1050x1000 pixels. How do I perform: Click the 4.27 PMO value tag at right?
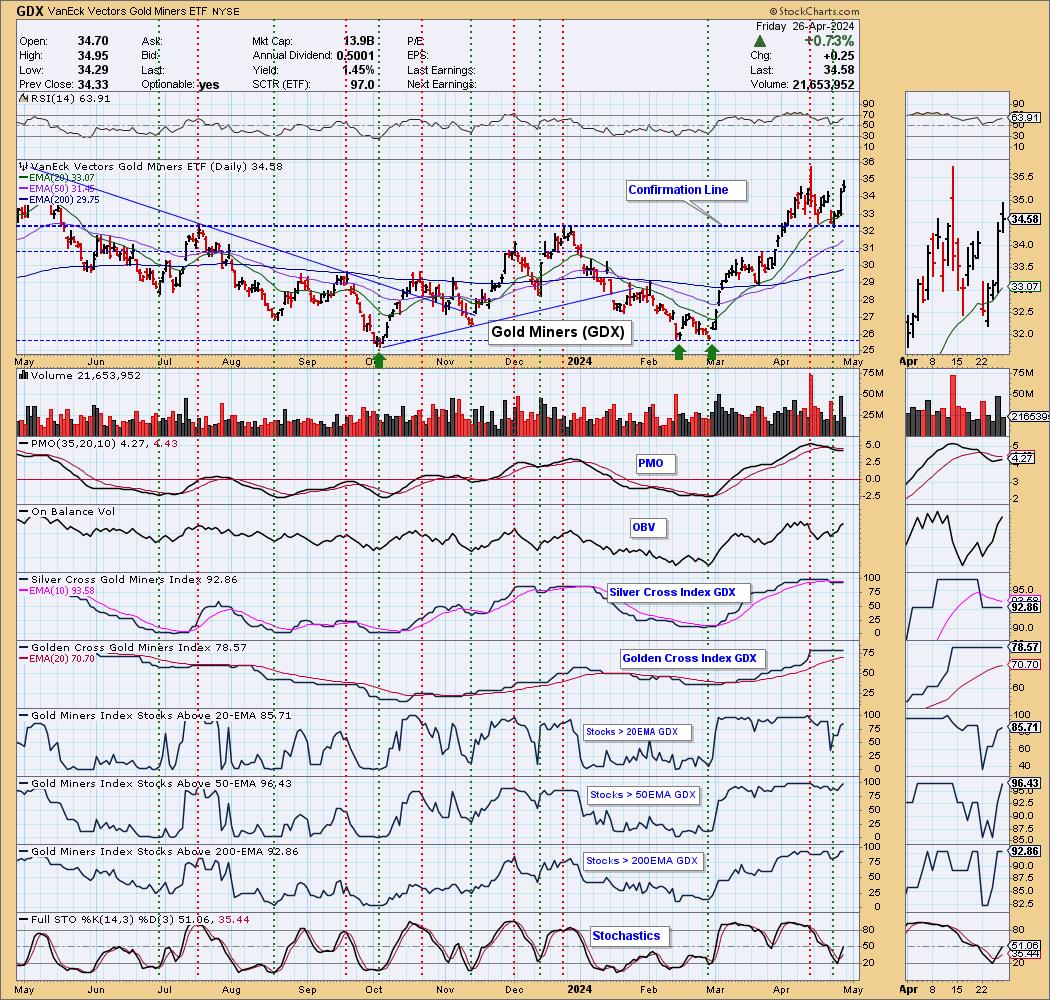coord(1023,459)
